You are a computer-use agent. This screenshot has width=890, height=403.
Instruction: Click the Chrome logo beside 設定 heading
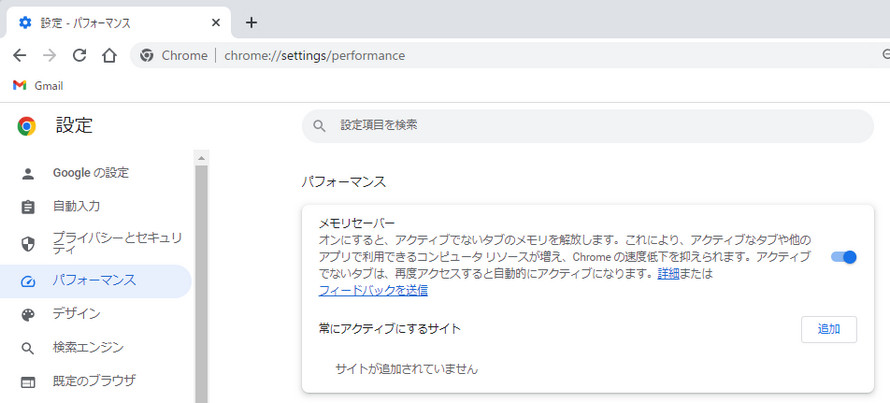point(27,126)
